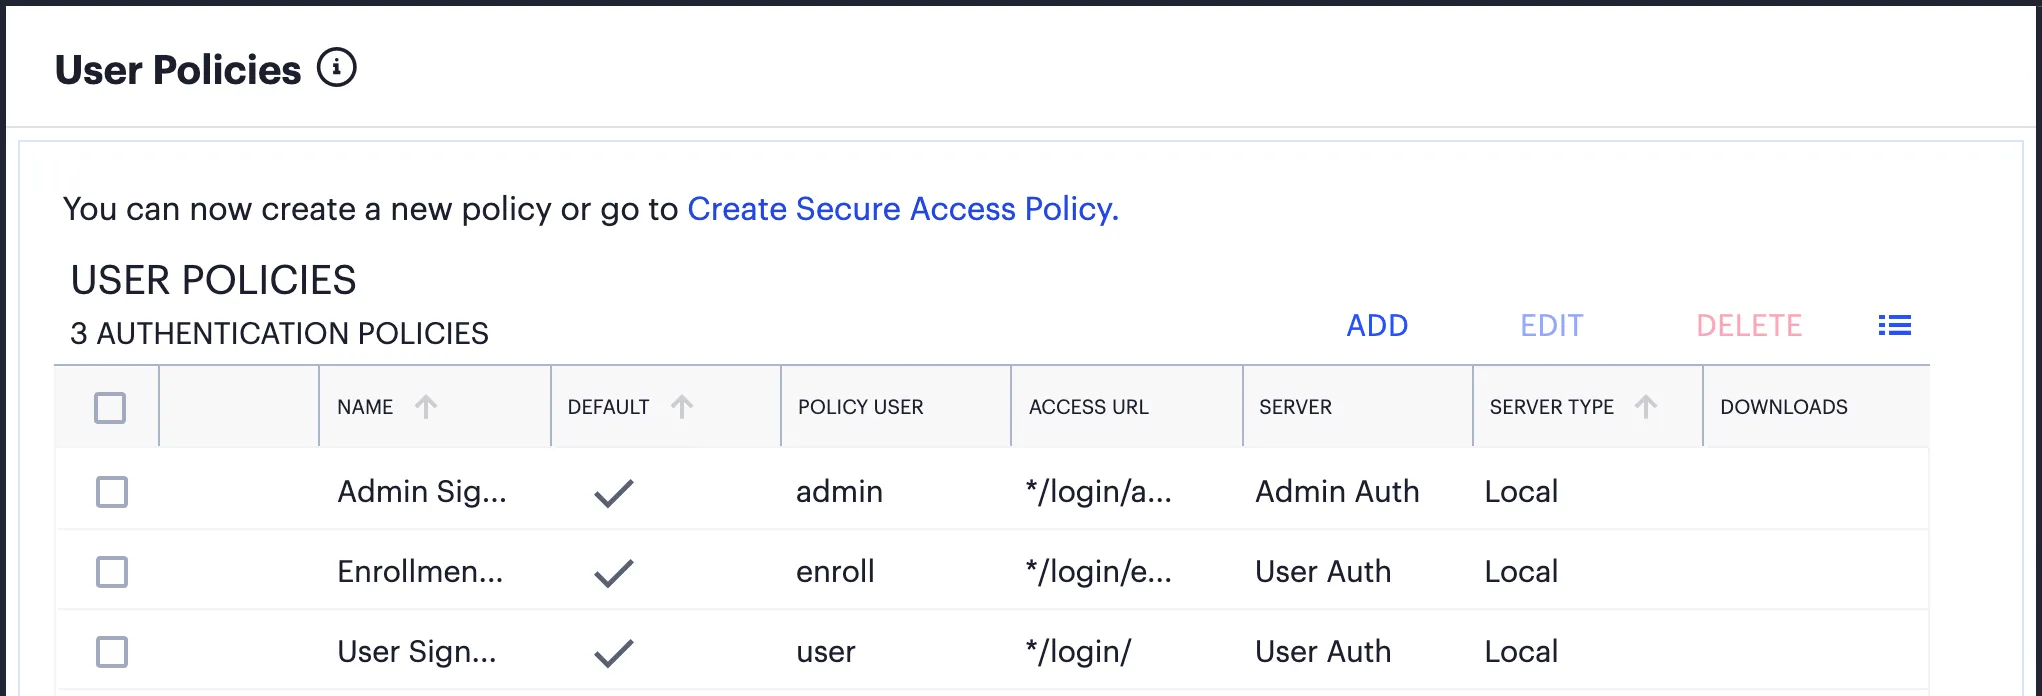This screenshot has height=696, width=2042.
Task: Click Local in the Admin Auth row
Action: (1521, 492)
